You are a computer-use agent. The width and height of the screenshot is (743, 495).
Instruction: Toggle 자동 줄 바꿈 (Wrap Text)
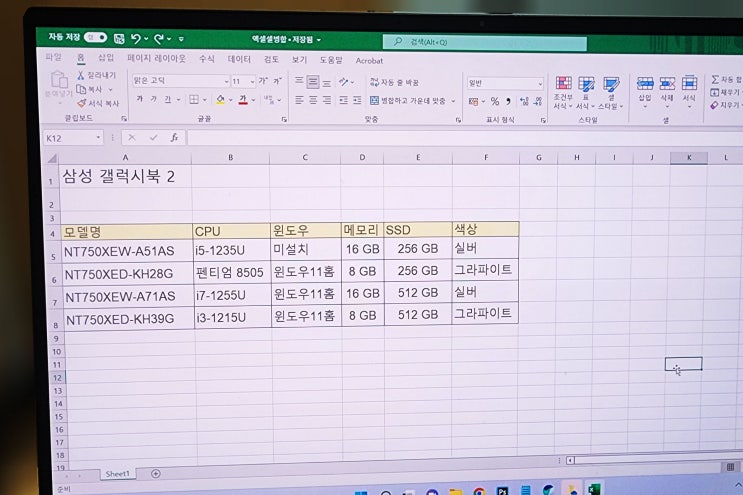coord(394,82)
